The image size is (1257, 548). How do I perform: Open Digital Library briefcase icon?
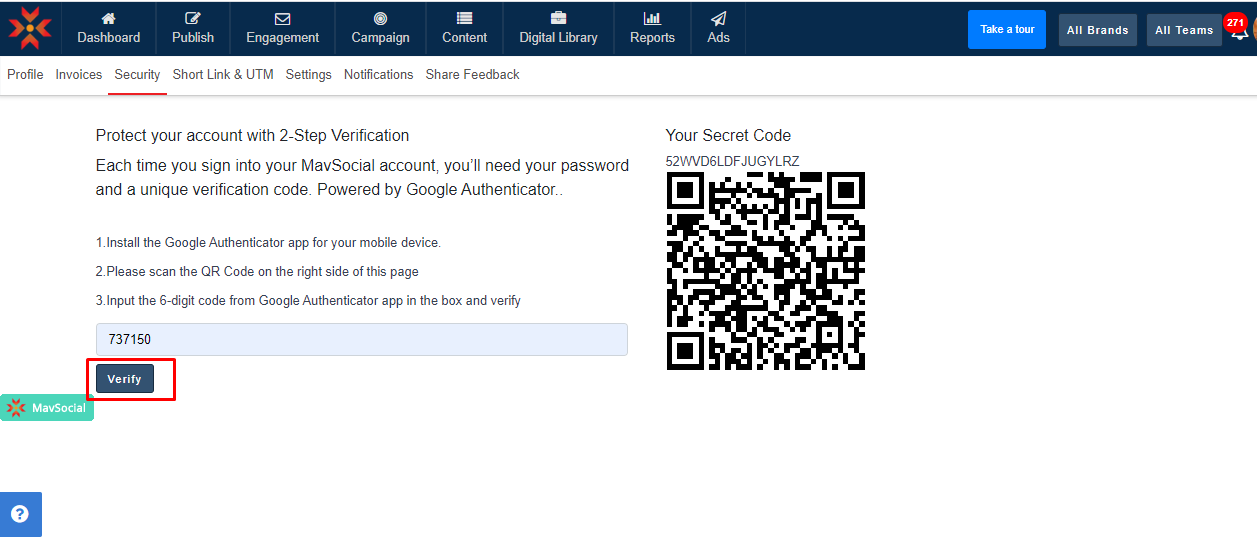click(x=558, y=19)
